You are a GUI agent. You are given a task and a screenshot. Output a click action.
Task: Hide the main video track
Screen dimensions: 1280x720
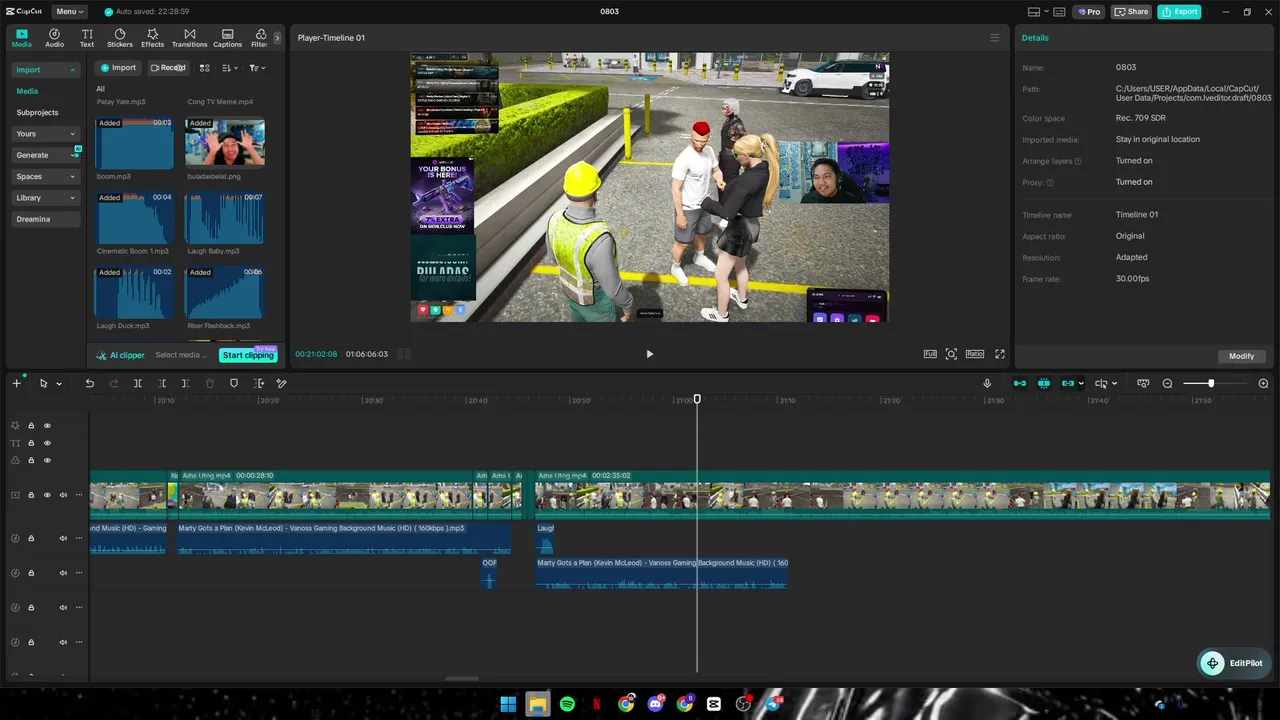[x=47, y=495]
